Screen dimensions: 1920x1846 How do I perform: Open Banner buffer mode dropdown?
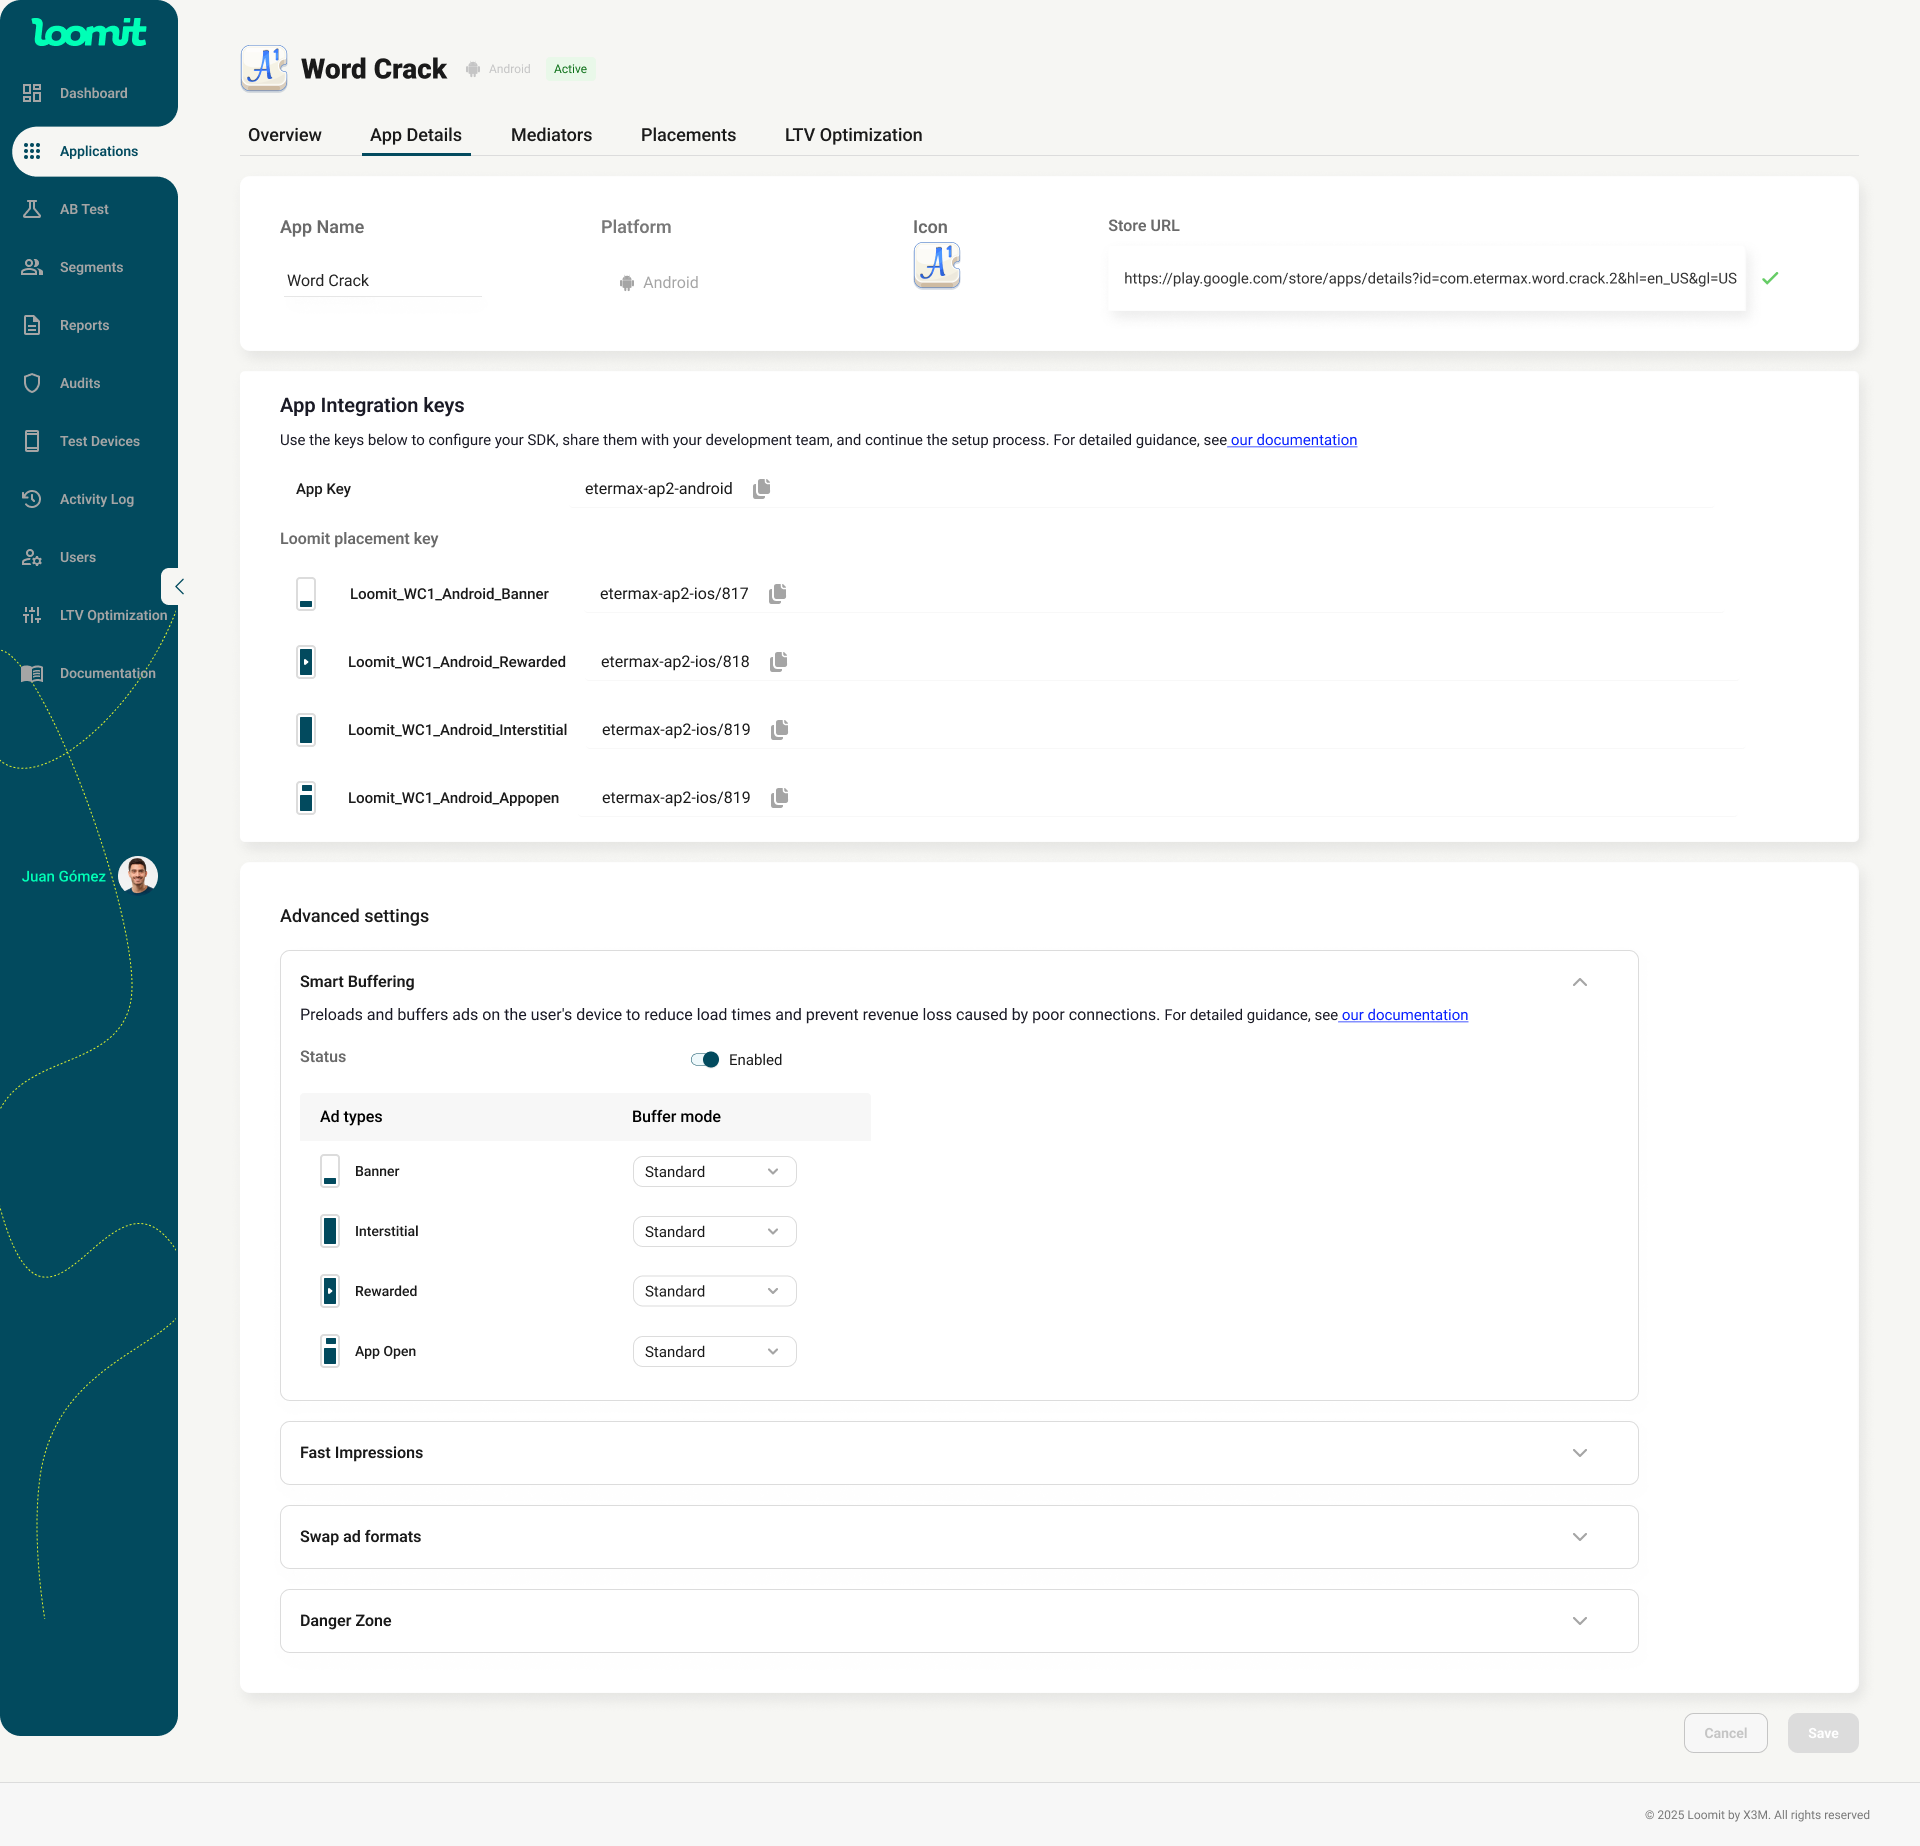click(x=714, y=1172)
